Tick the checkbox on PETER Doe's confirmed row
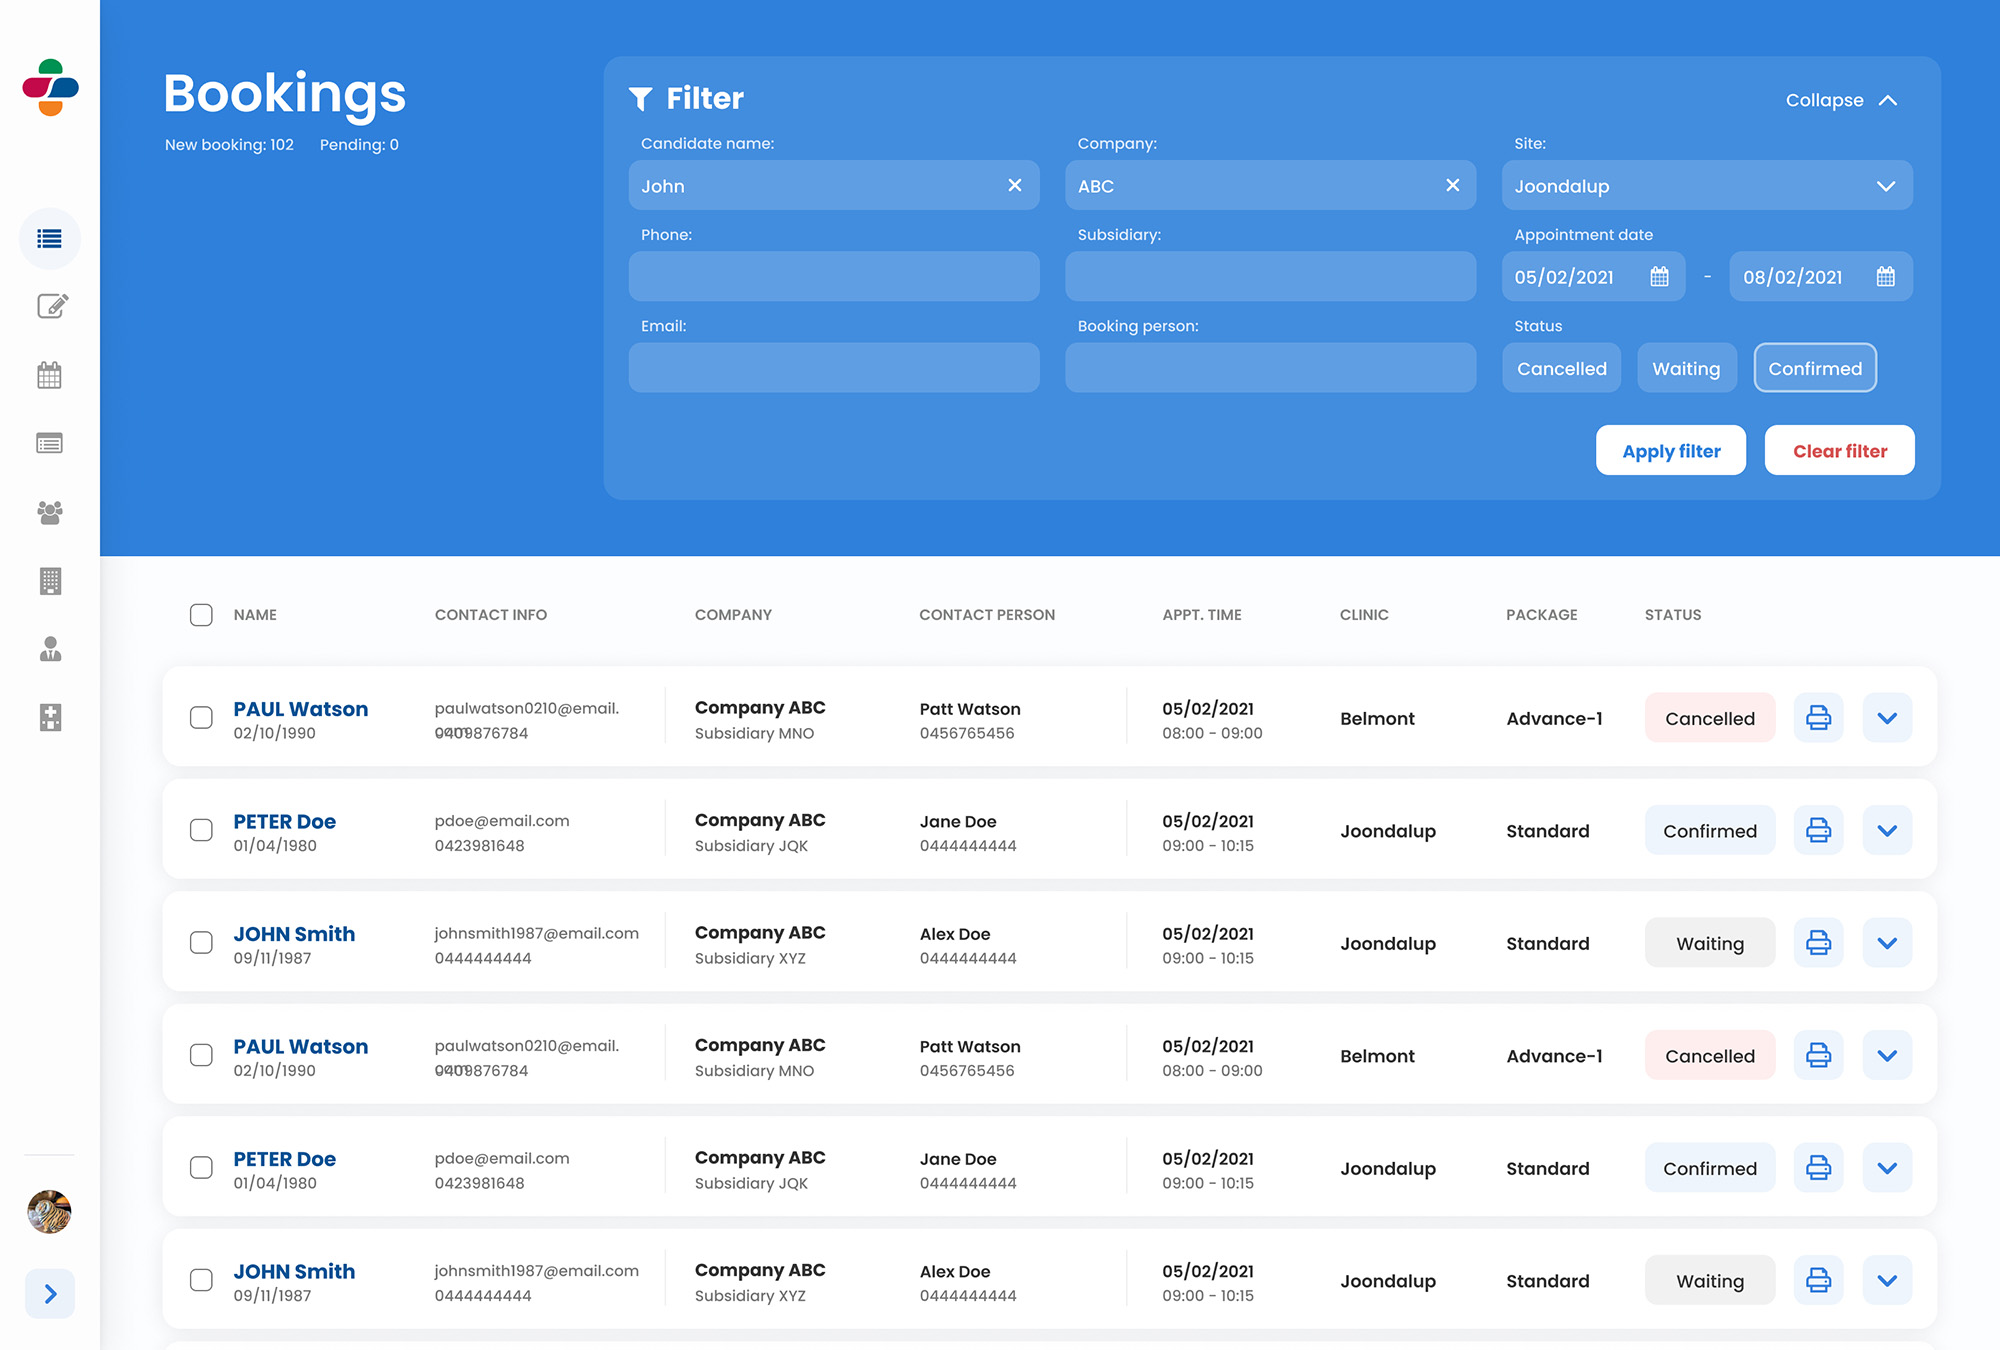This screenshot has width=2000, height=1350. click(x=201, y=830)
